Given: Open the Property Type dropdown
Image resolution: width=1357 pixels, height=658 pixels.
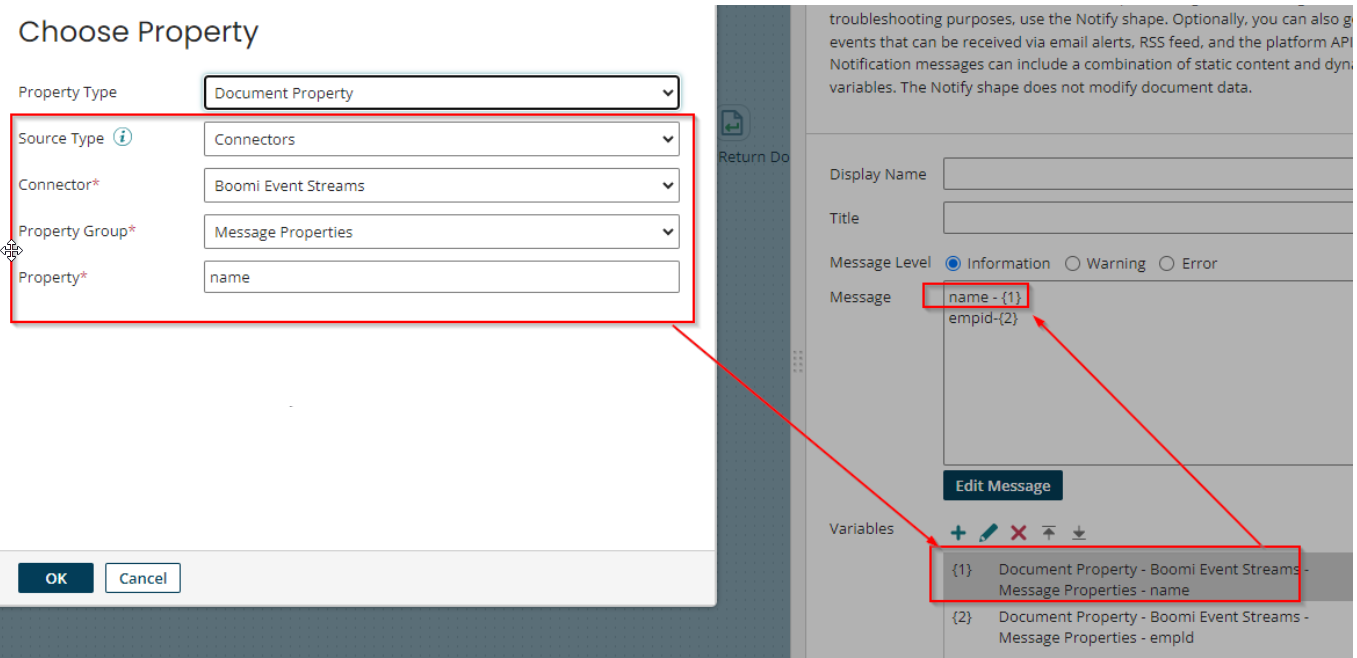Looking at the screenshot, I should point(441,93).
